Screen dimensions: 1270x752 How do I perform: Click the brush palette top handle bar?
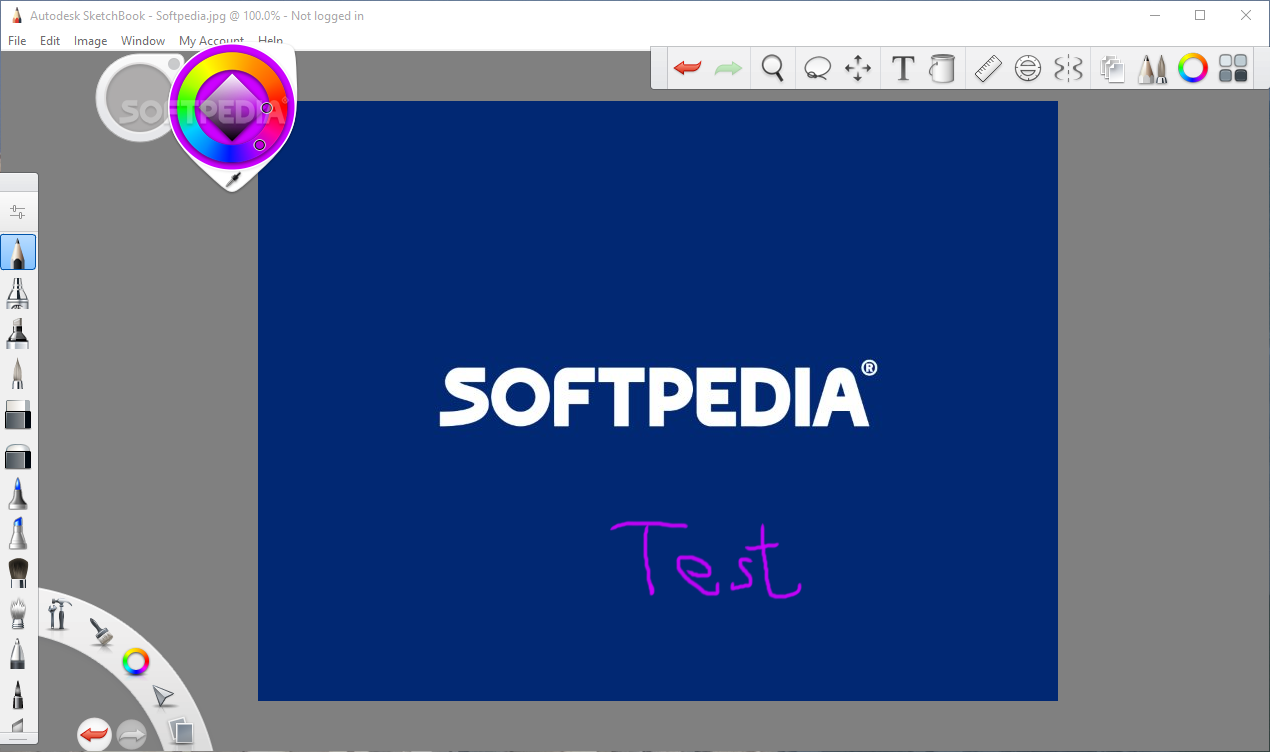click(19, 182)
